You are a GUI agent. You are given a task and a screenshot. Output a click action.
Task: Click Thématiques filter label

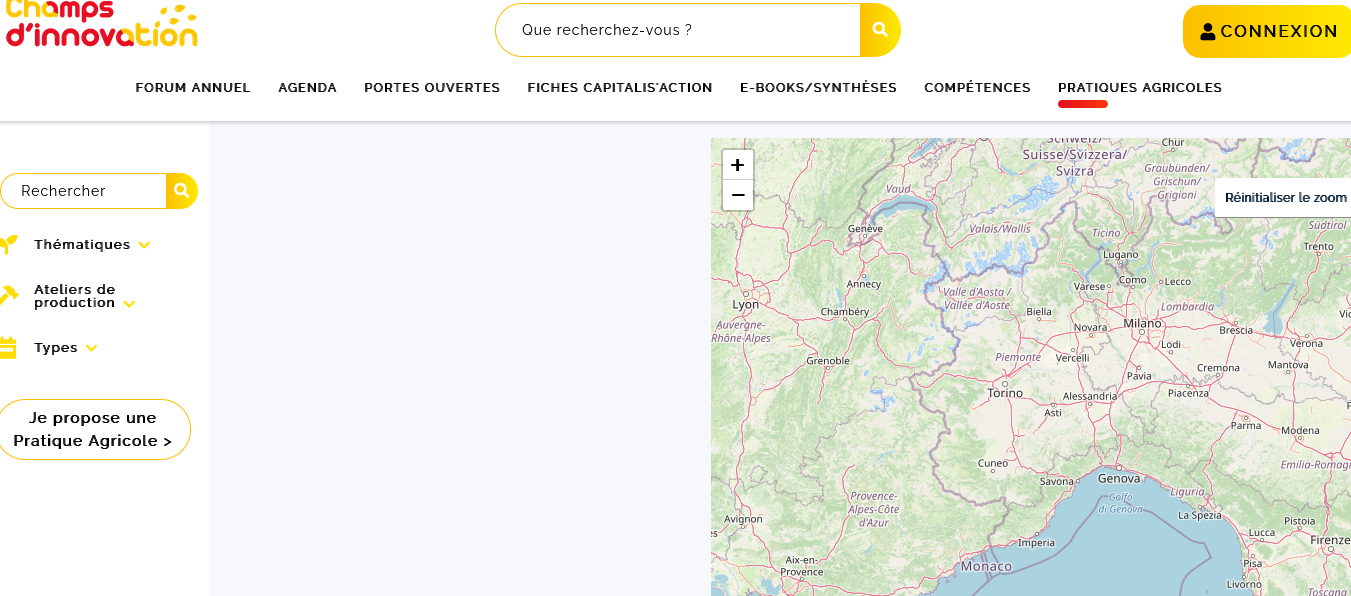(x=82, y=244)
